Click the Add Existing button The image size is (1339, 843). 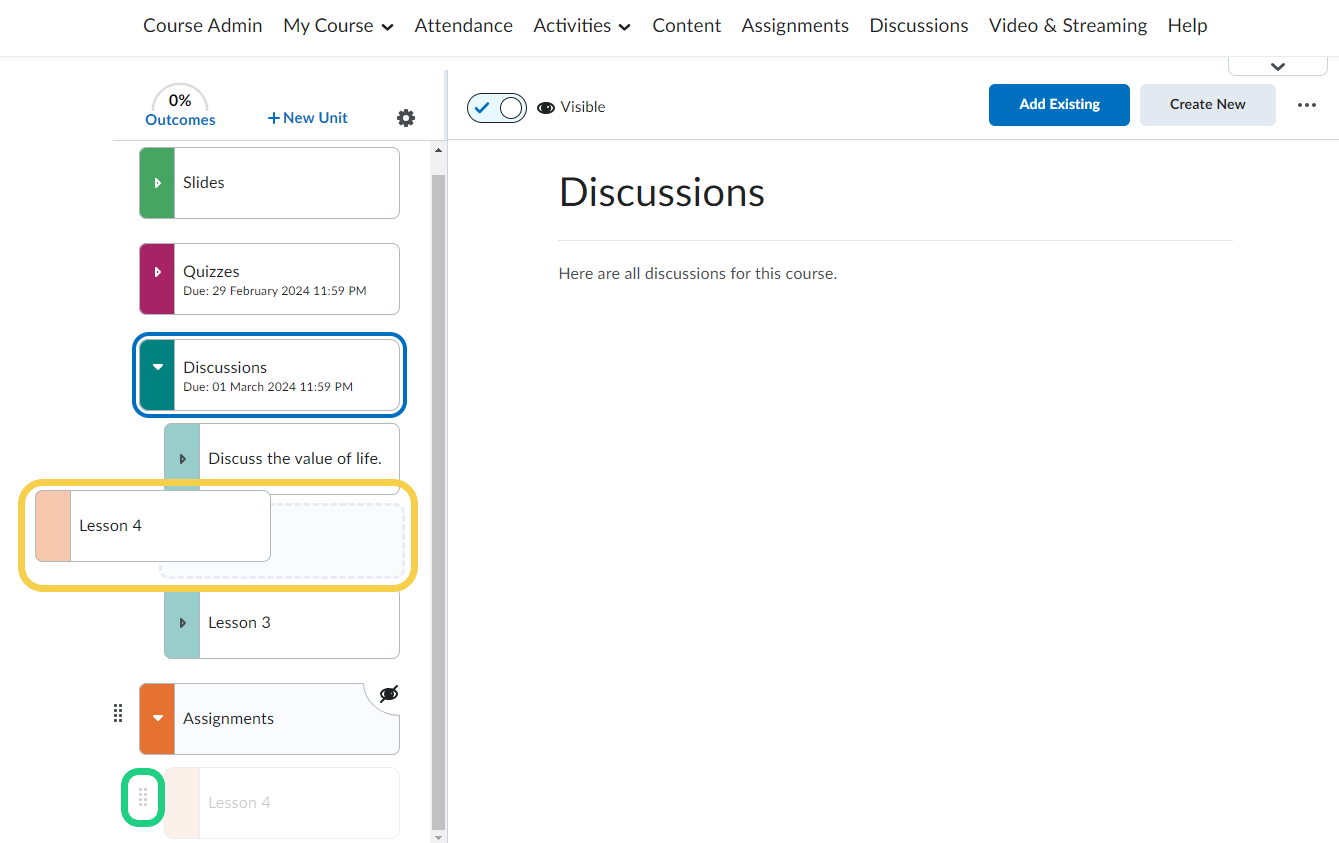pos(1059,105)
